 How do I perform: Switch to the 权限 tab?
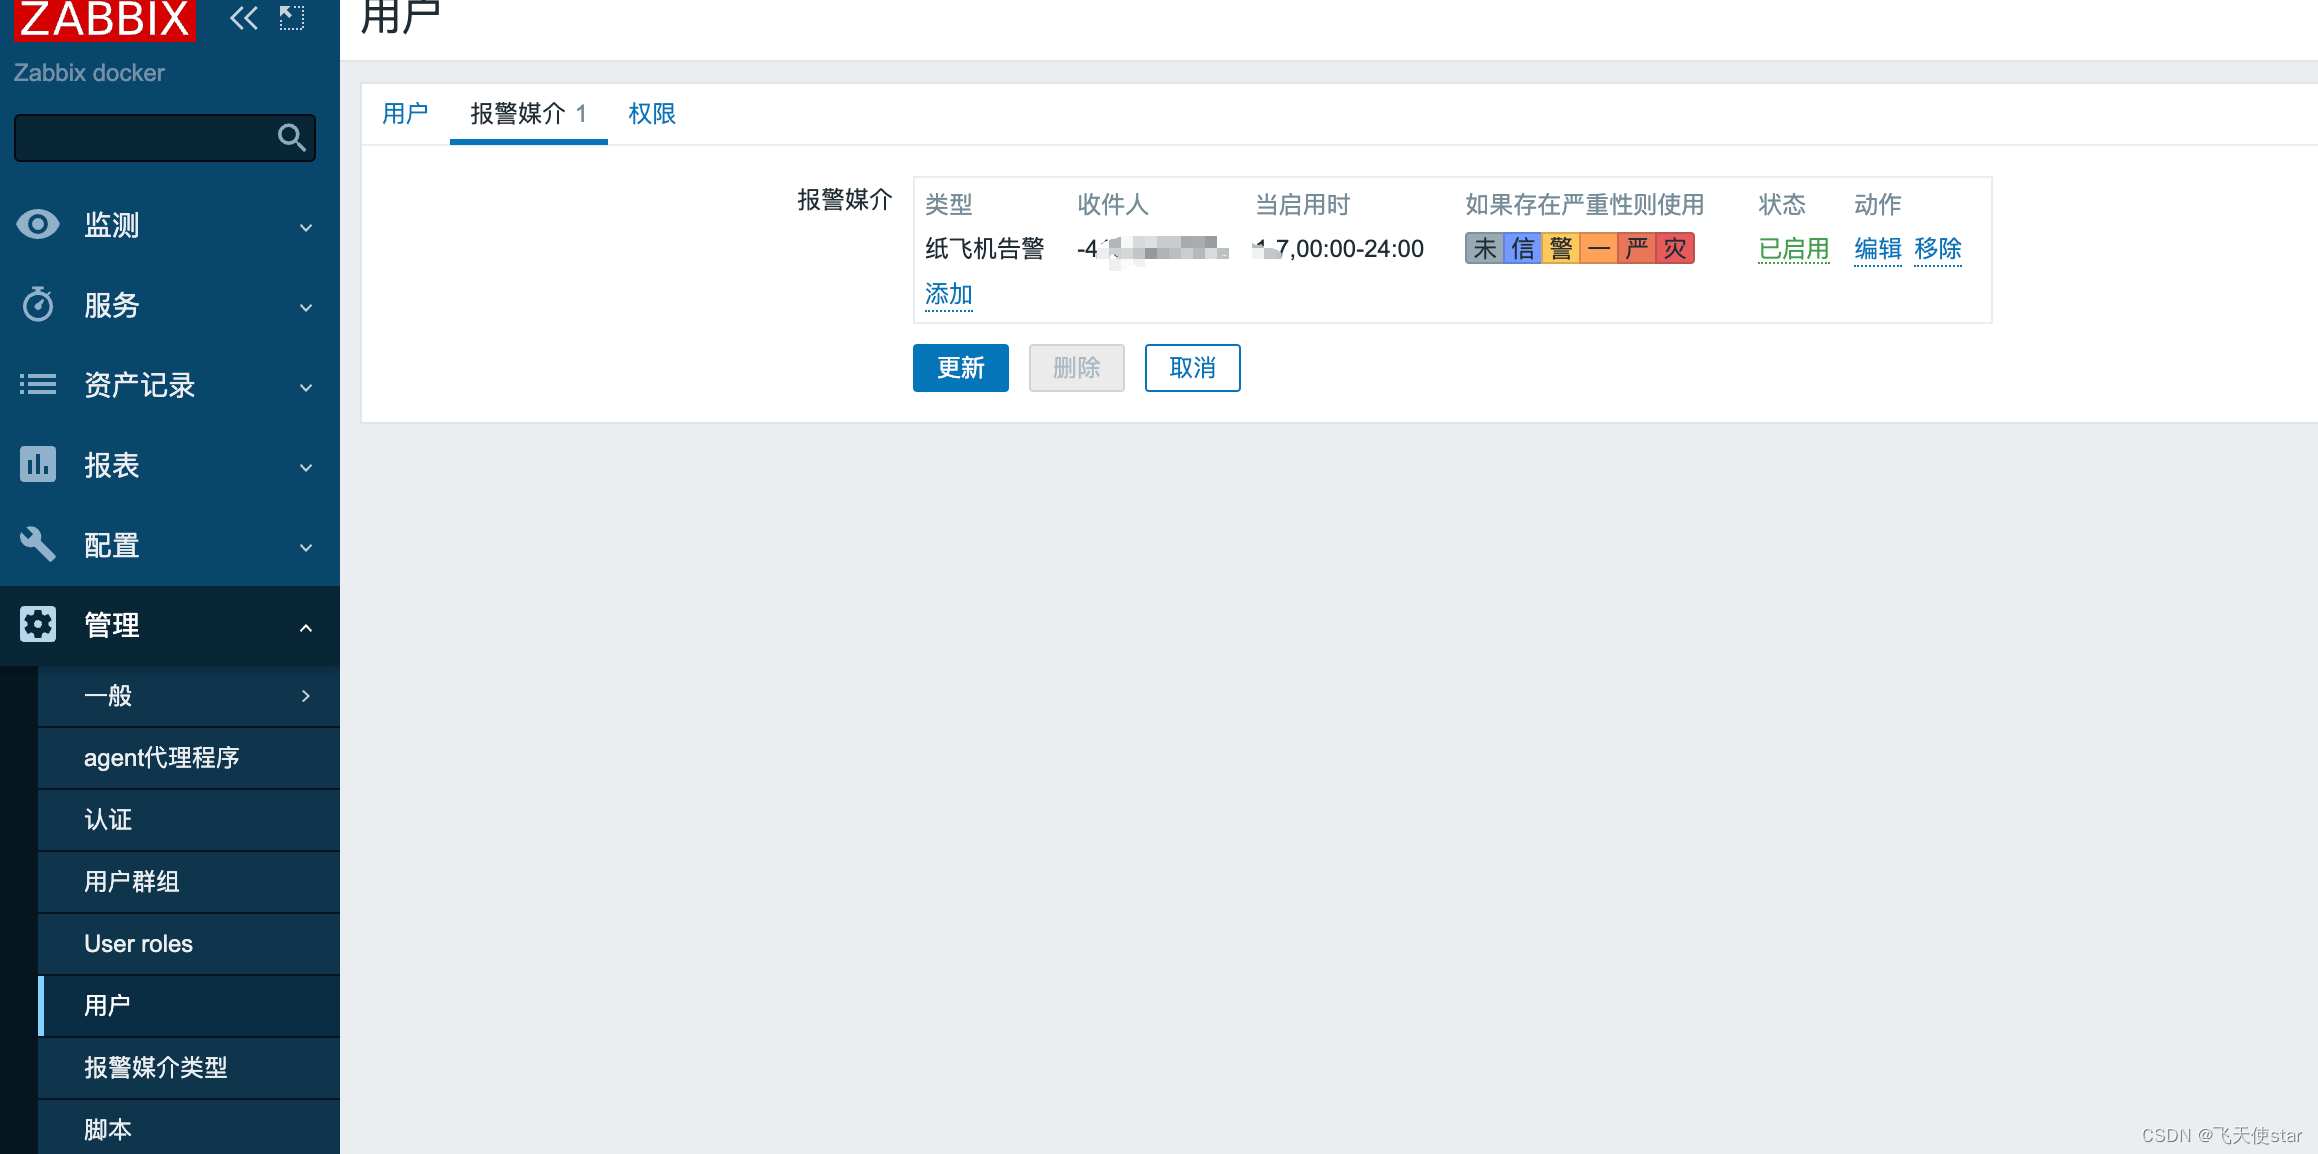click(x=652, y=114)
